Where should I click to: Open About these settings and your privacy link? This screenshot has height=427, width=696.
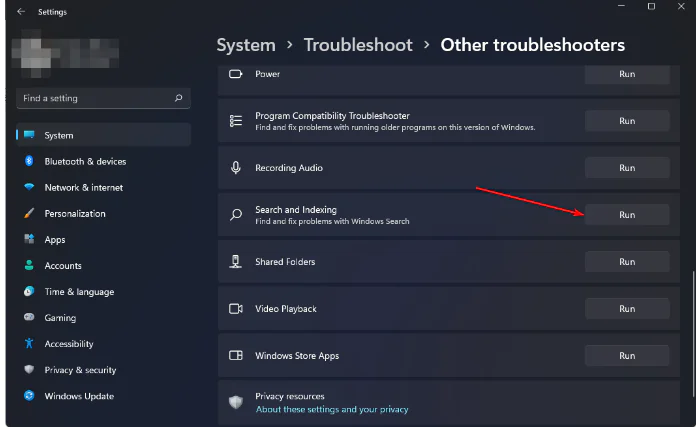pos(332,409)
